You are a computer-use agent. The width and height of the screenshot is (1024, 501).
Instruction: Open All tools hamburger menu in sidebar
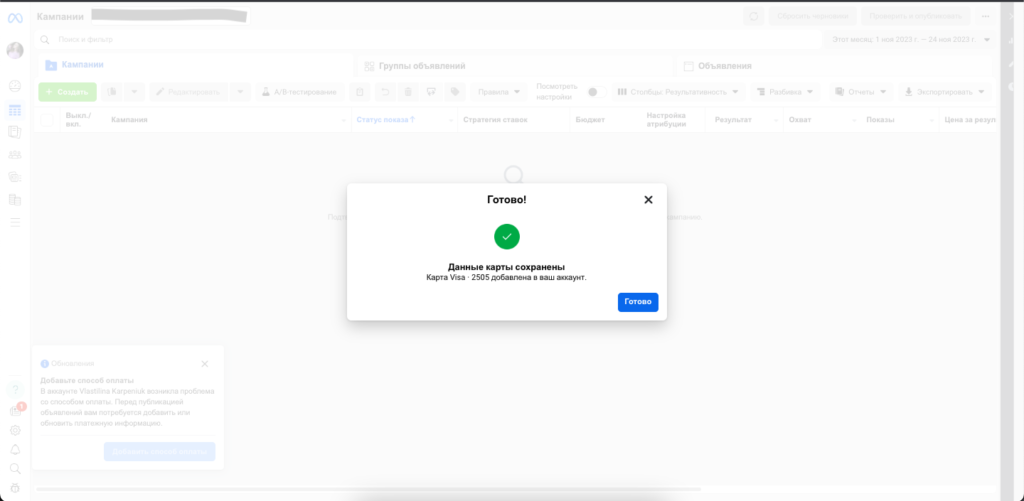[15, 222]
